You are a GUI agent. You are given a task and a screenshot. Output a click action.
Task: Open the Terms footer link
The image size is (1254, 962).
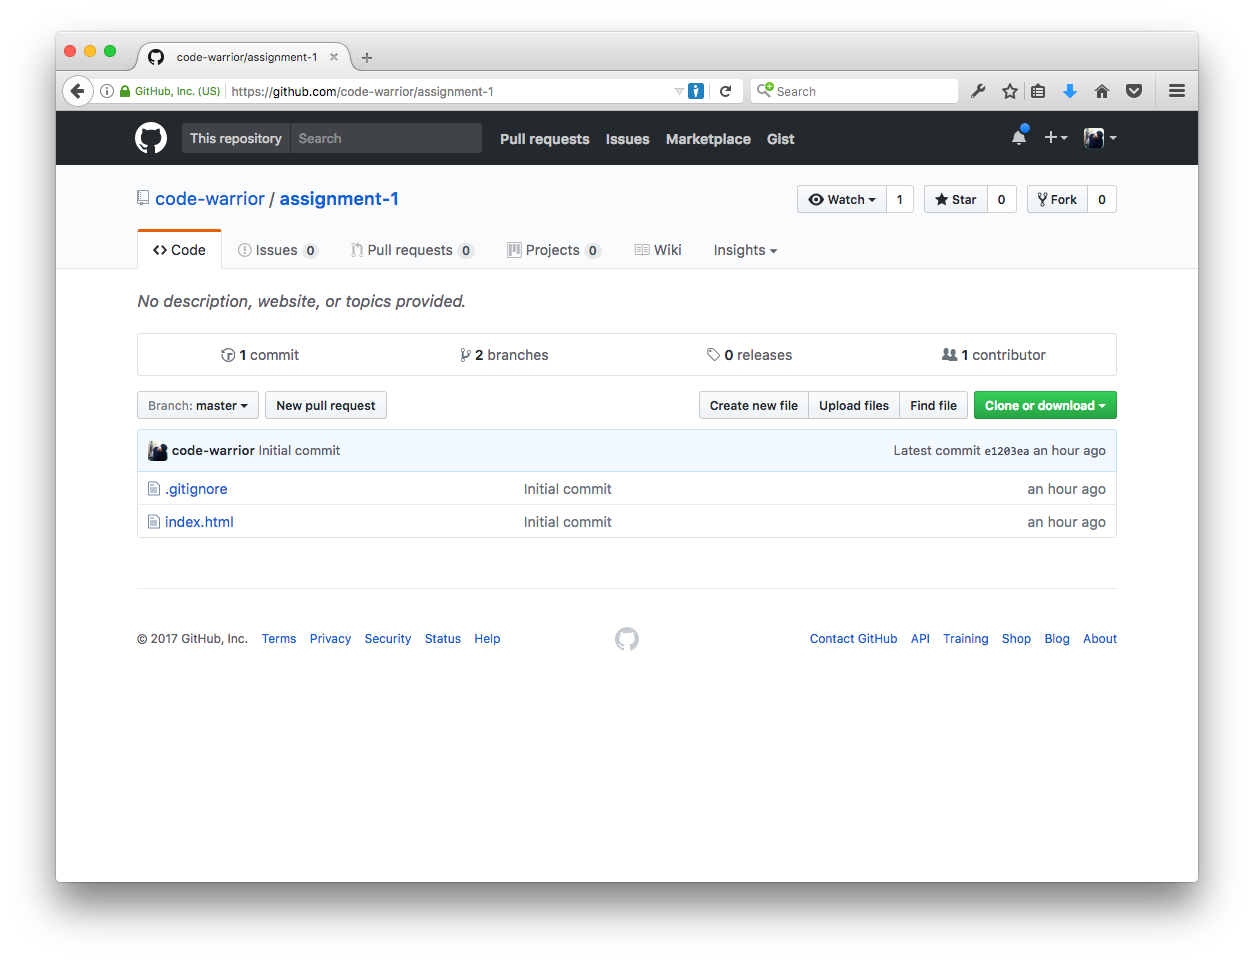coord(279,639)
